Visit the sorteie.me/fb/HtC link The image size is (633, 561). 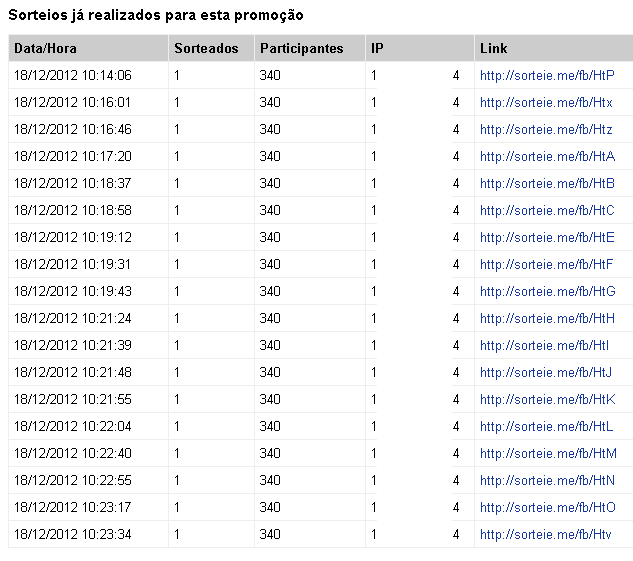click(x=547, y=210)
